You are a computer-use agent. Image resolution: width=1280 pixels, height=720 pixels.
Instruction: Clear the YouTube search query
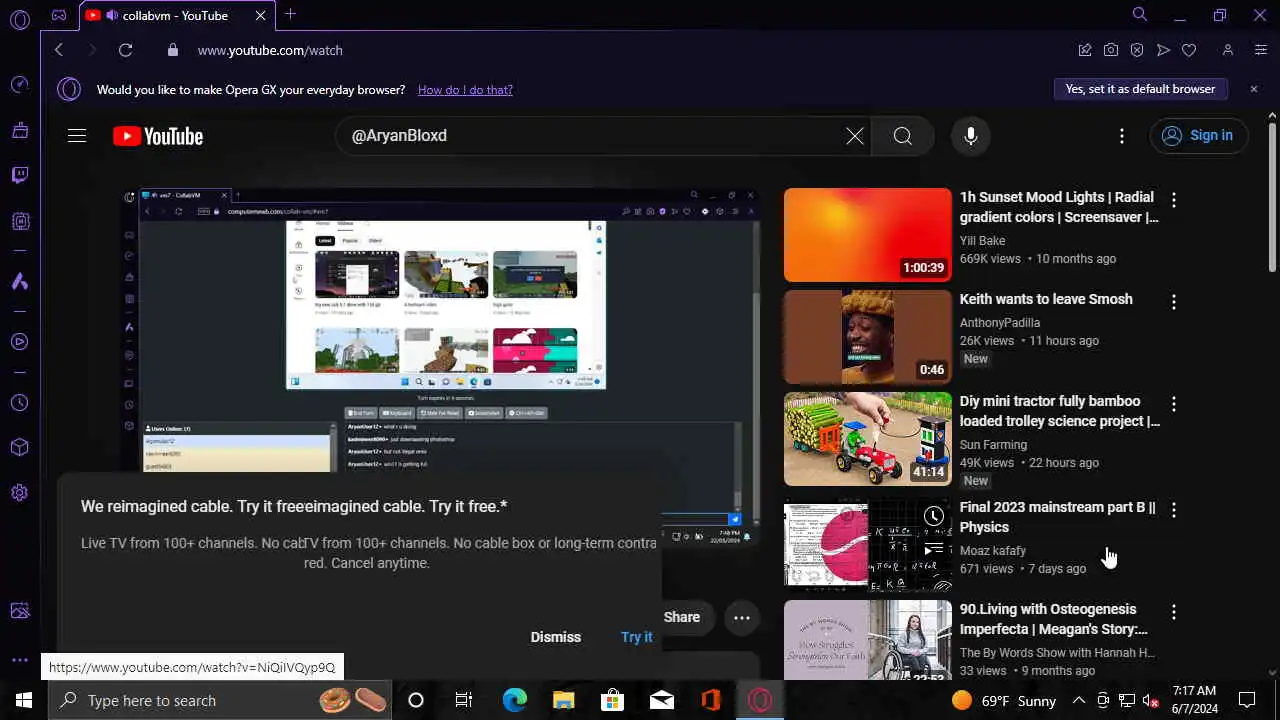[x=855, y=136]
